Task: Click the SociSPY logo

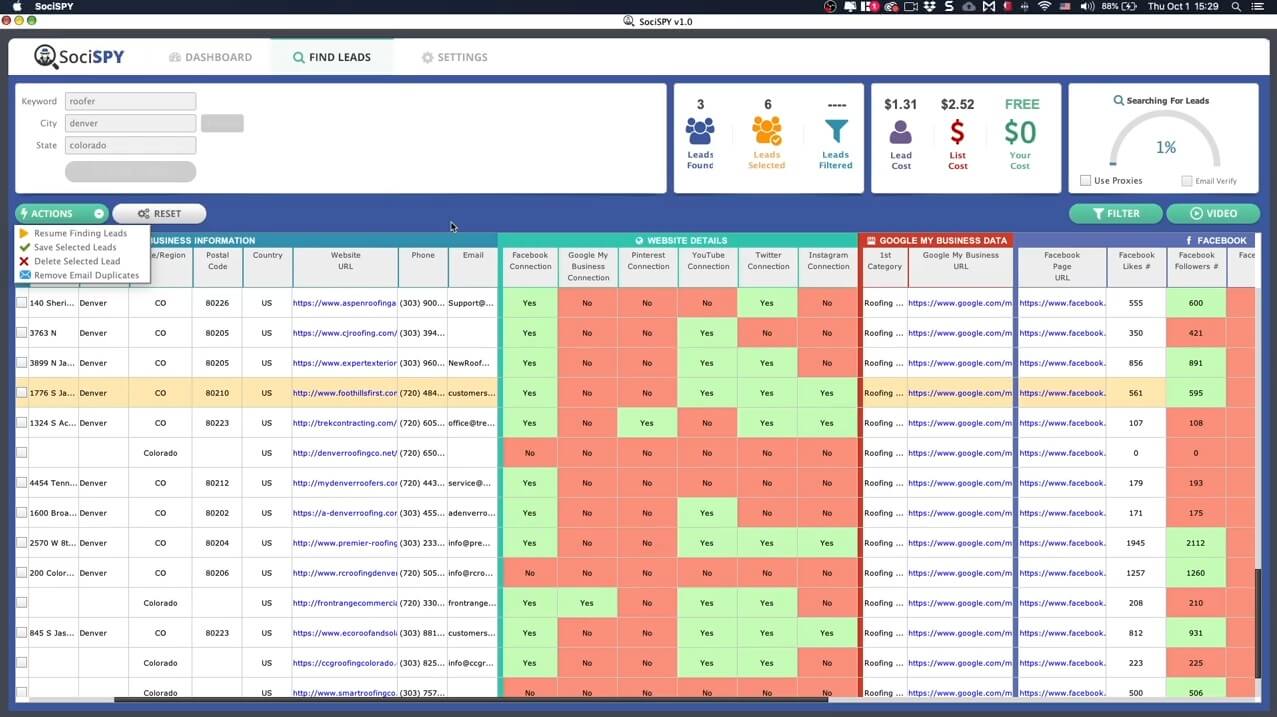Action: point(79,57)
